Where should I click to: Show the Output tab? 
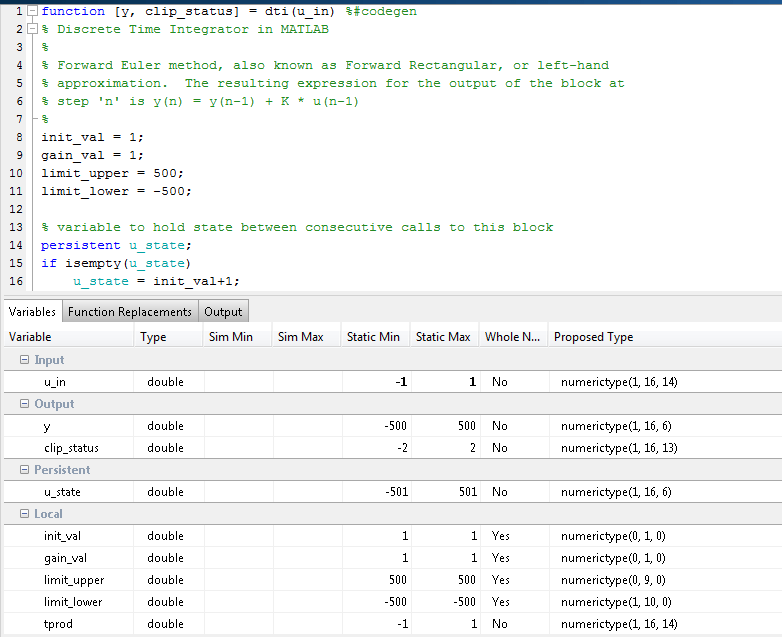[223, 312]
